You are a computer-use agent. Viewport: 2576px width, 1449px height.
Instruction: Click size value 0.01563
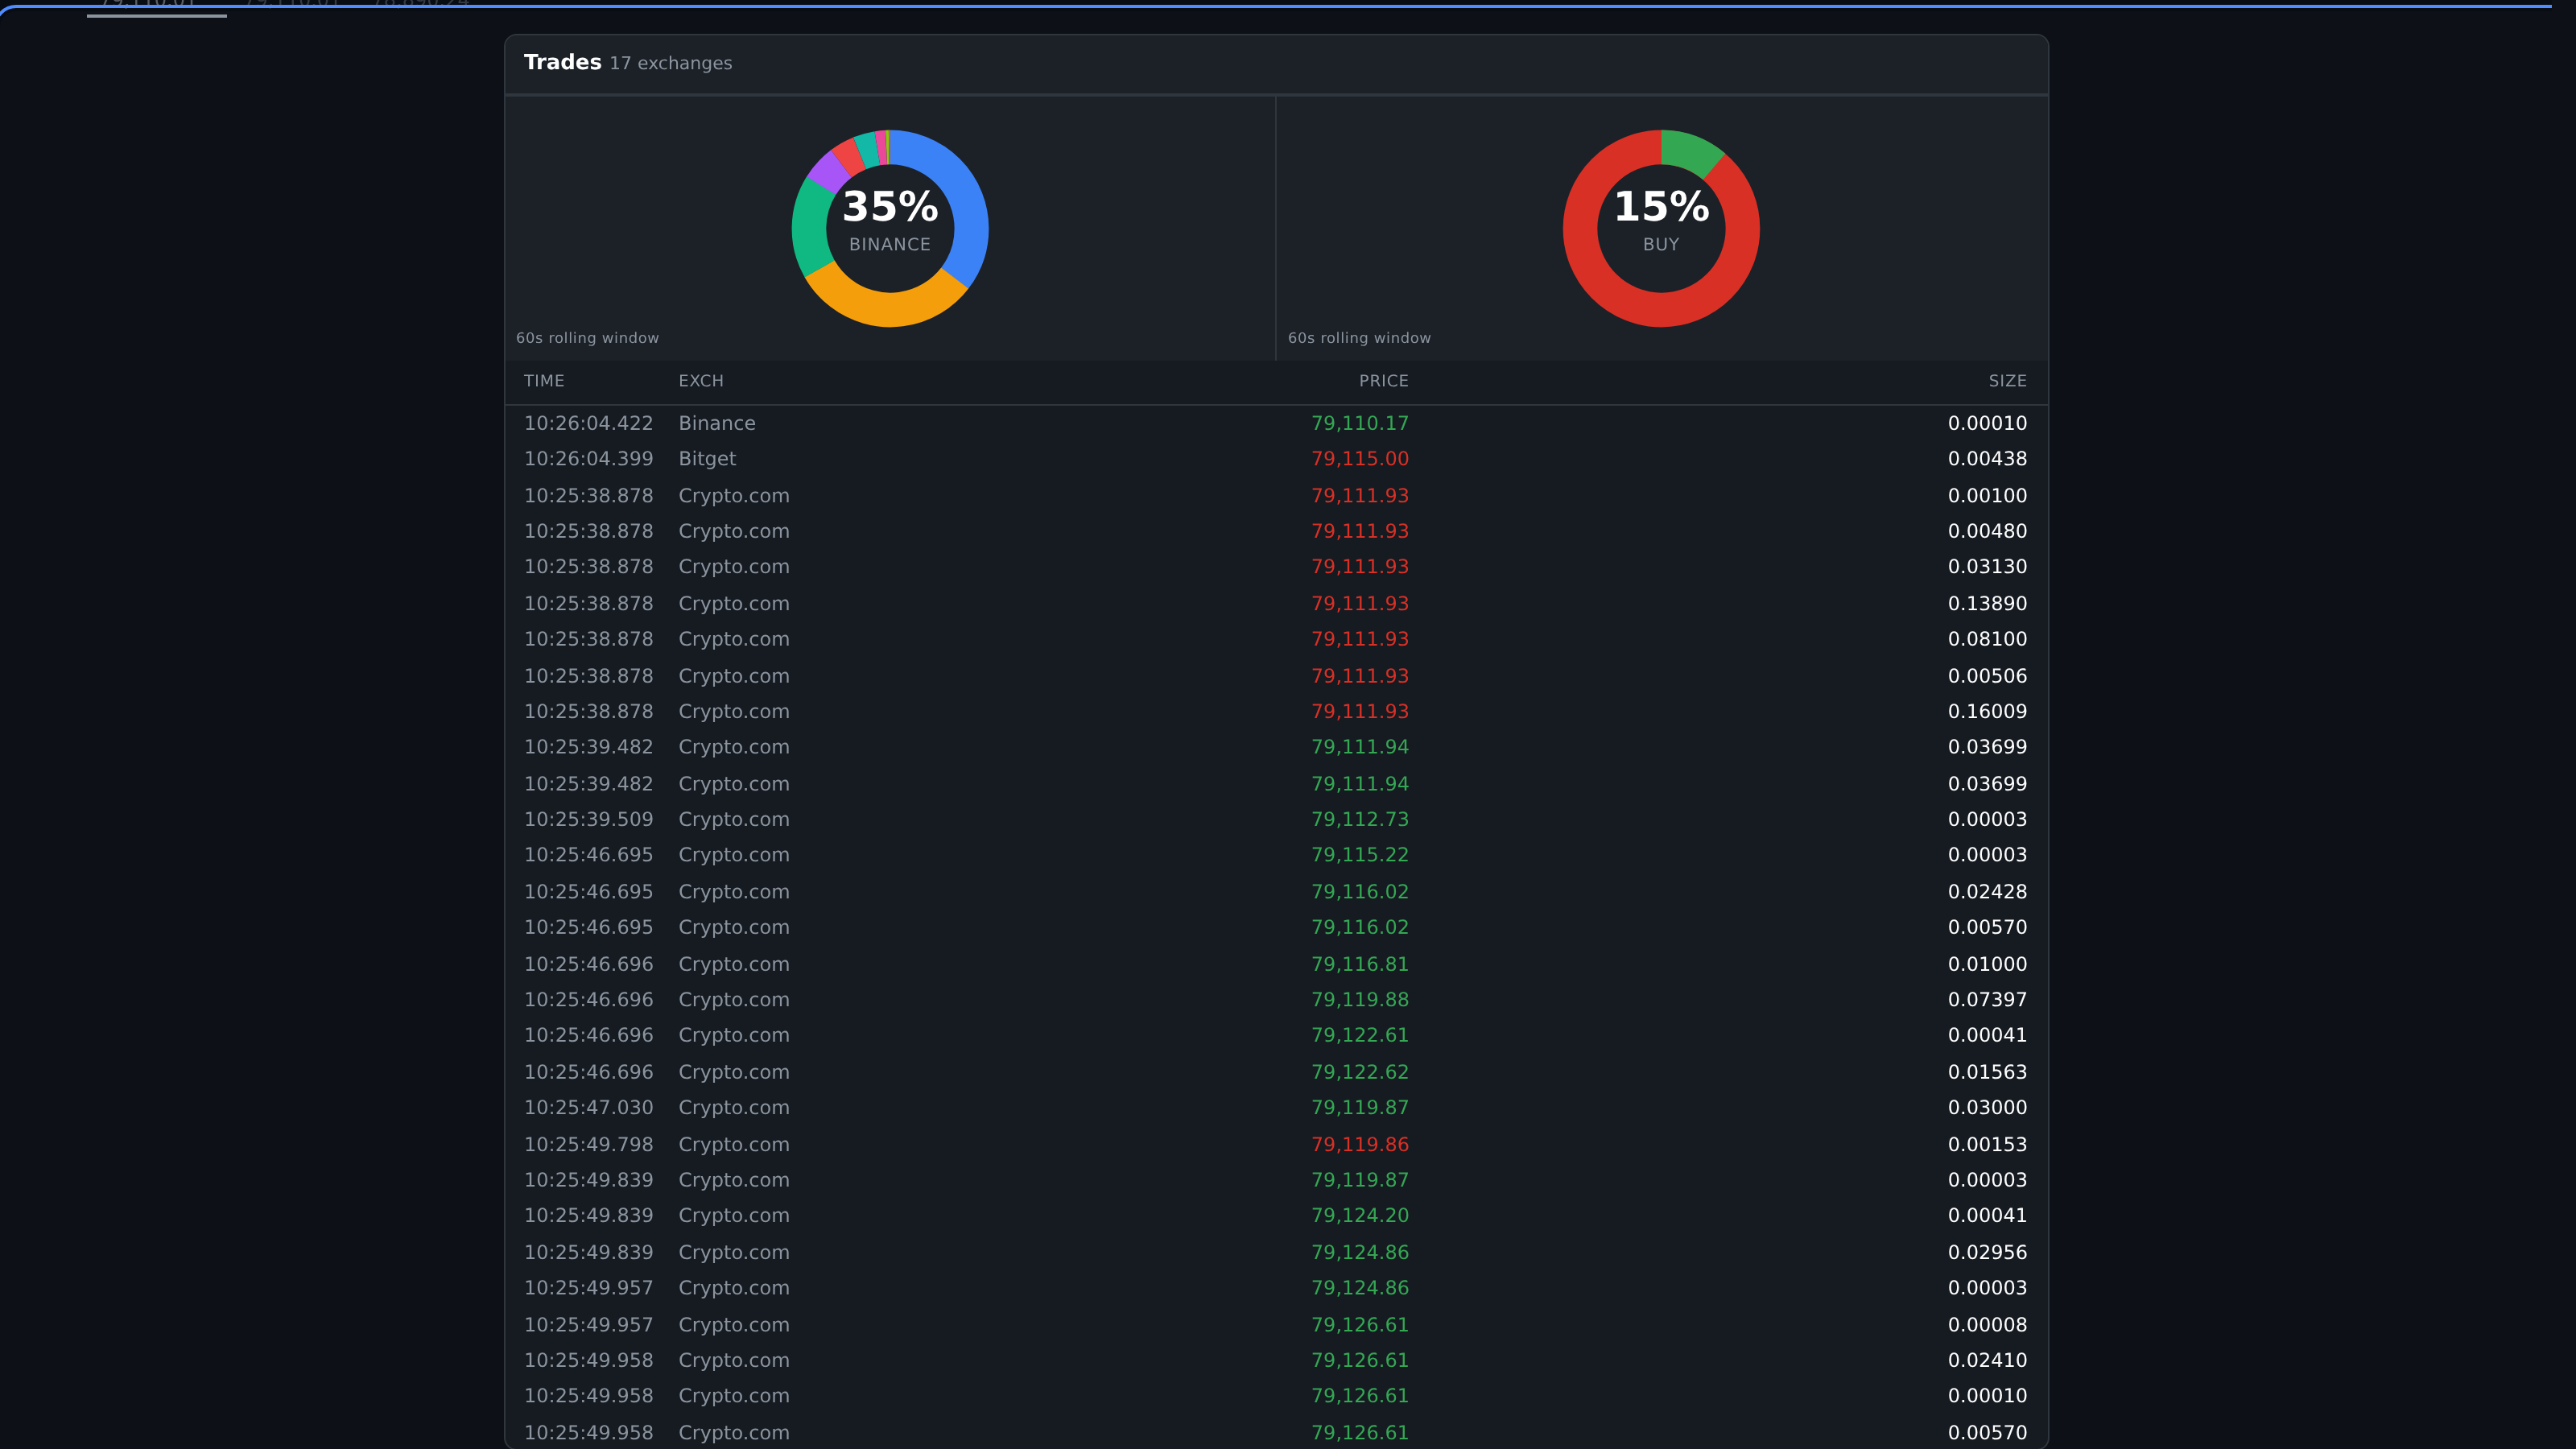click(1987, 1072)
